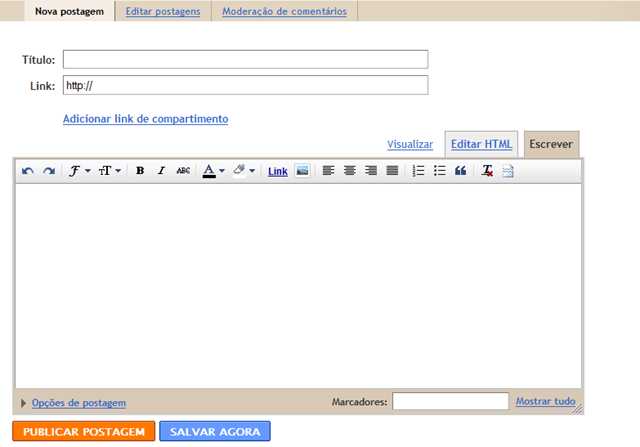Expand Opções de postagem section
Viewport: 640px width, 447px height.
(73, 403)
